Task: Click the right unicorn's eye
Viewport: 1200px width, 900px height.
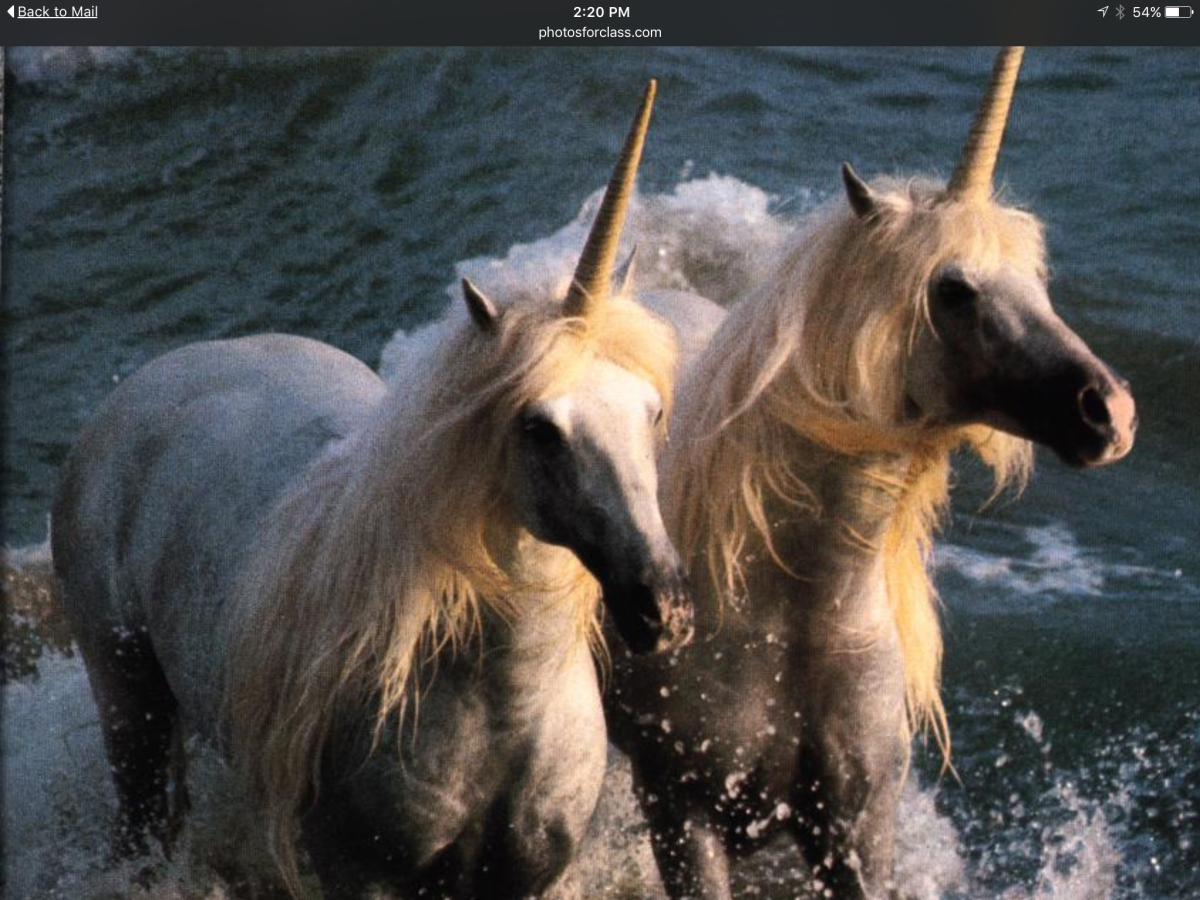Action: (955, 290)
